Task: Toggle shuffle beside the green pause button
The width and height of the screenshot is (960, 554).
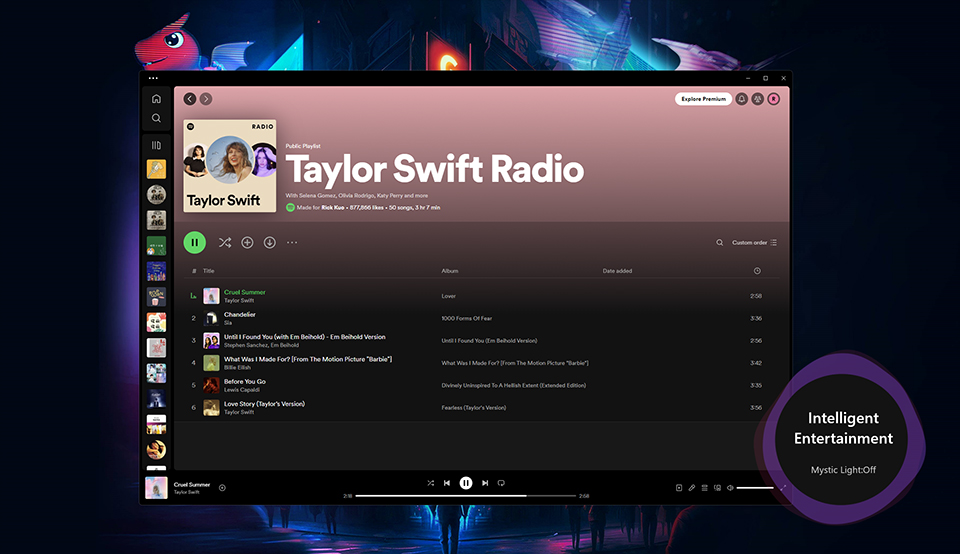Action: [225, 242]
